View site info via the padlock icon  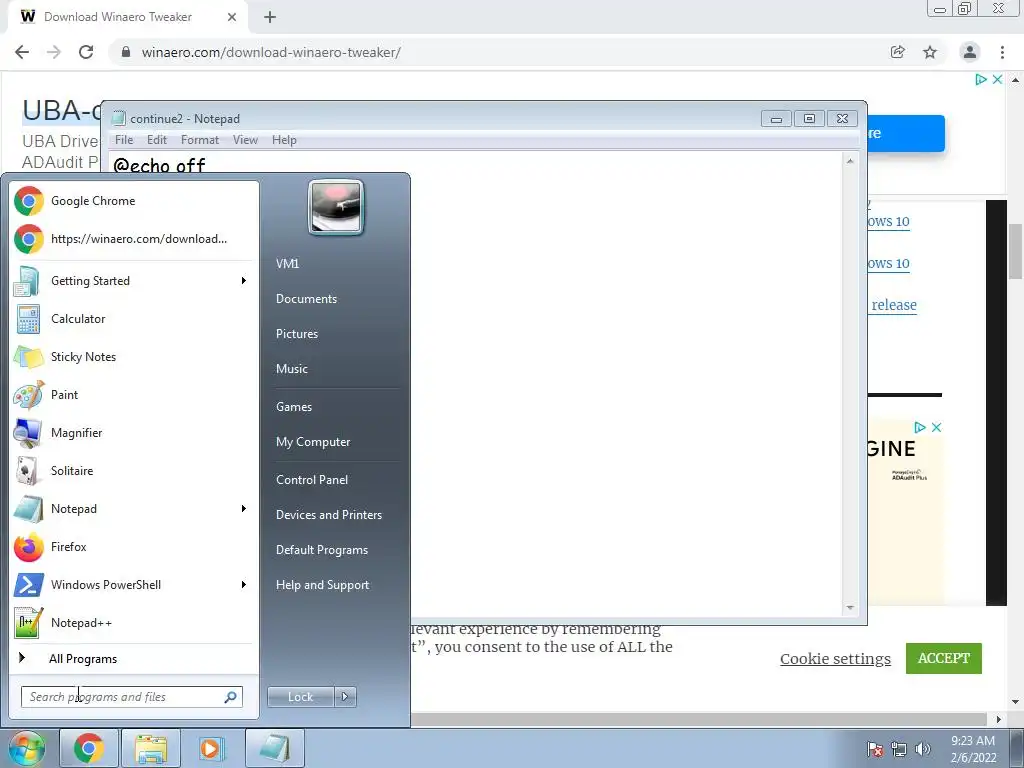126,52
